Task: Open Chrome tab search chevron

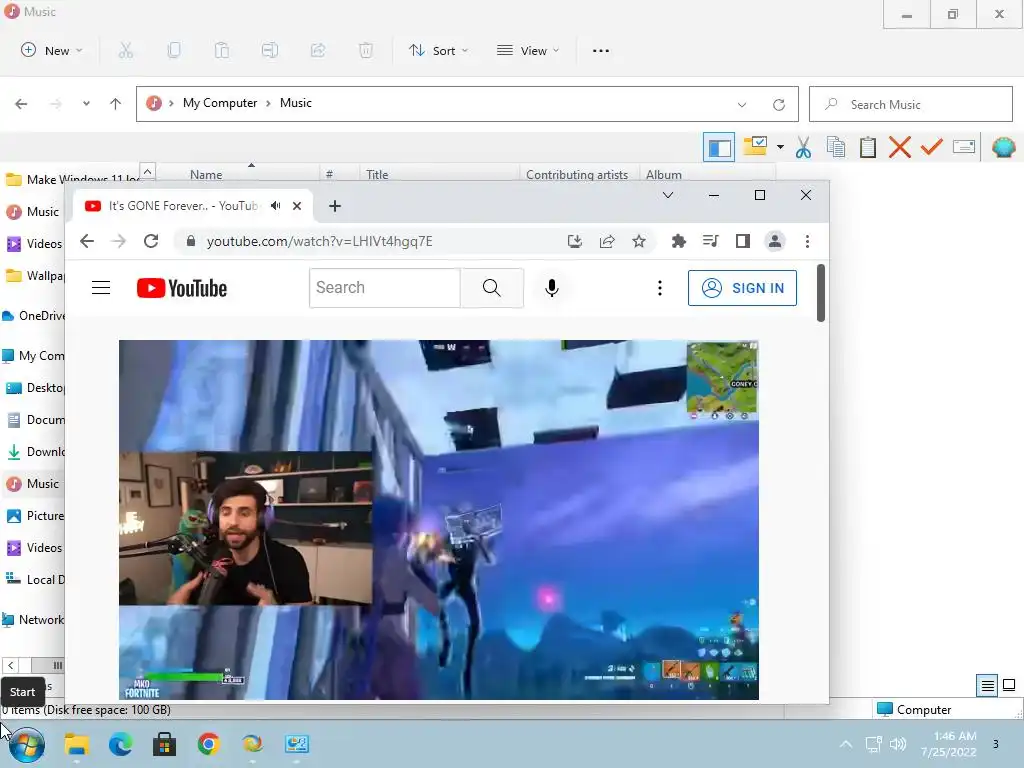Action: point(667,195)
